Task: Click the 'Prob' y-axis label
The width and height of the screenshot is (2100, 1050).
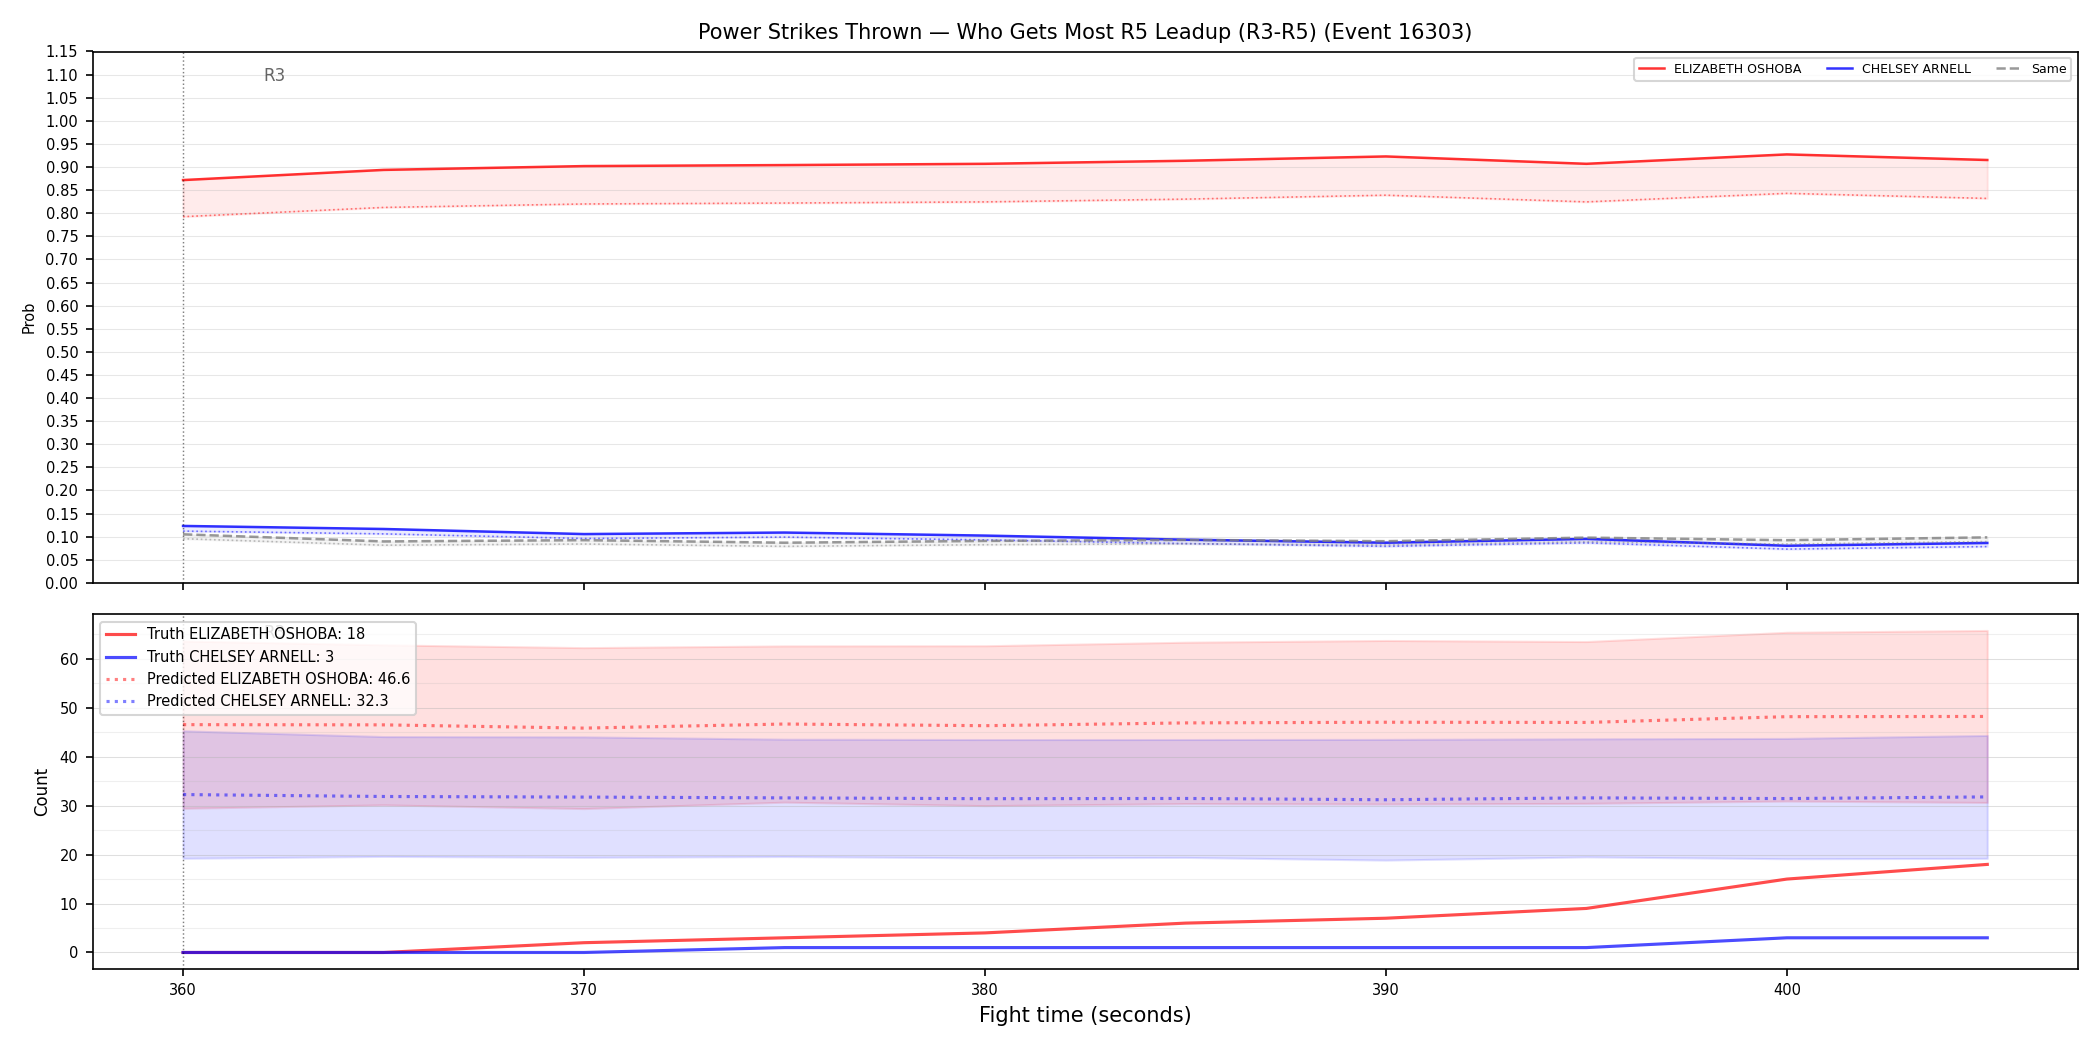Action: [29, 318]
